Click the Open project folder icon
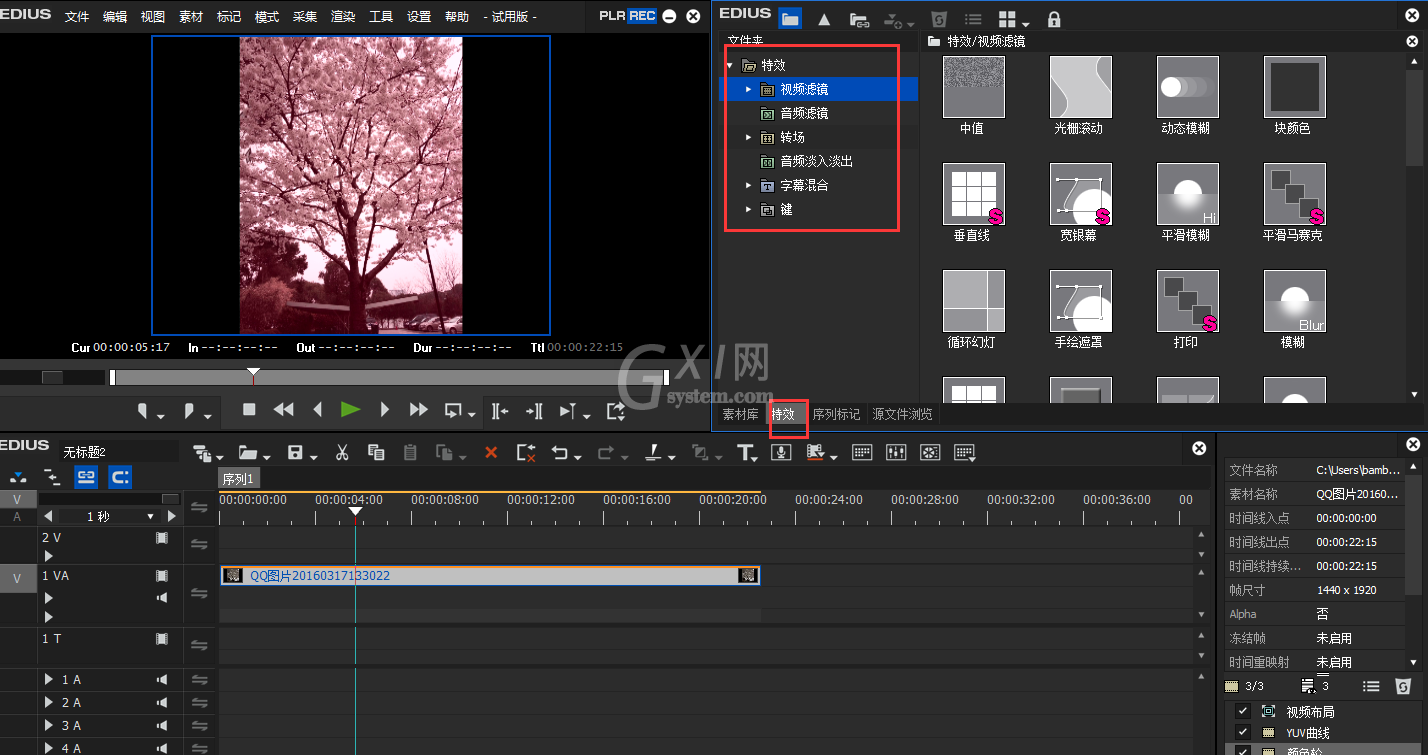 point(247,452)
